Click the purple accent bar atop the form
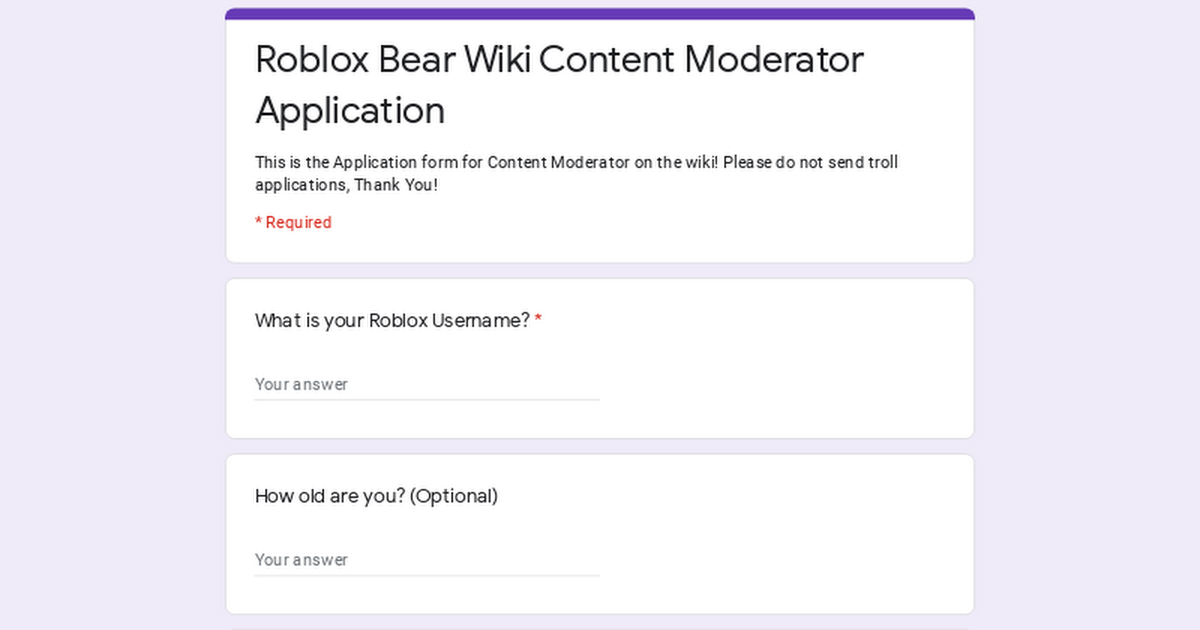 [600, 14]
